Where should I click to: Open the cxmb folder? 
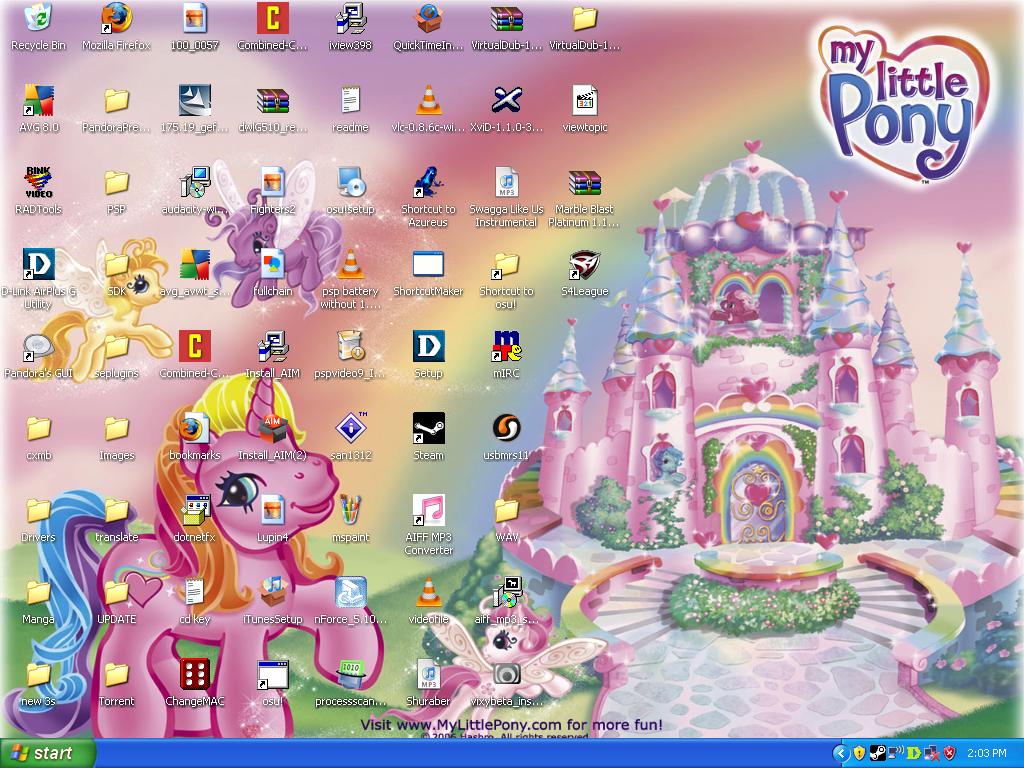(x=39, y=429)
